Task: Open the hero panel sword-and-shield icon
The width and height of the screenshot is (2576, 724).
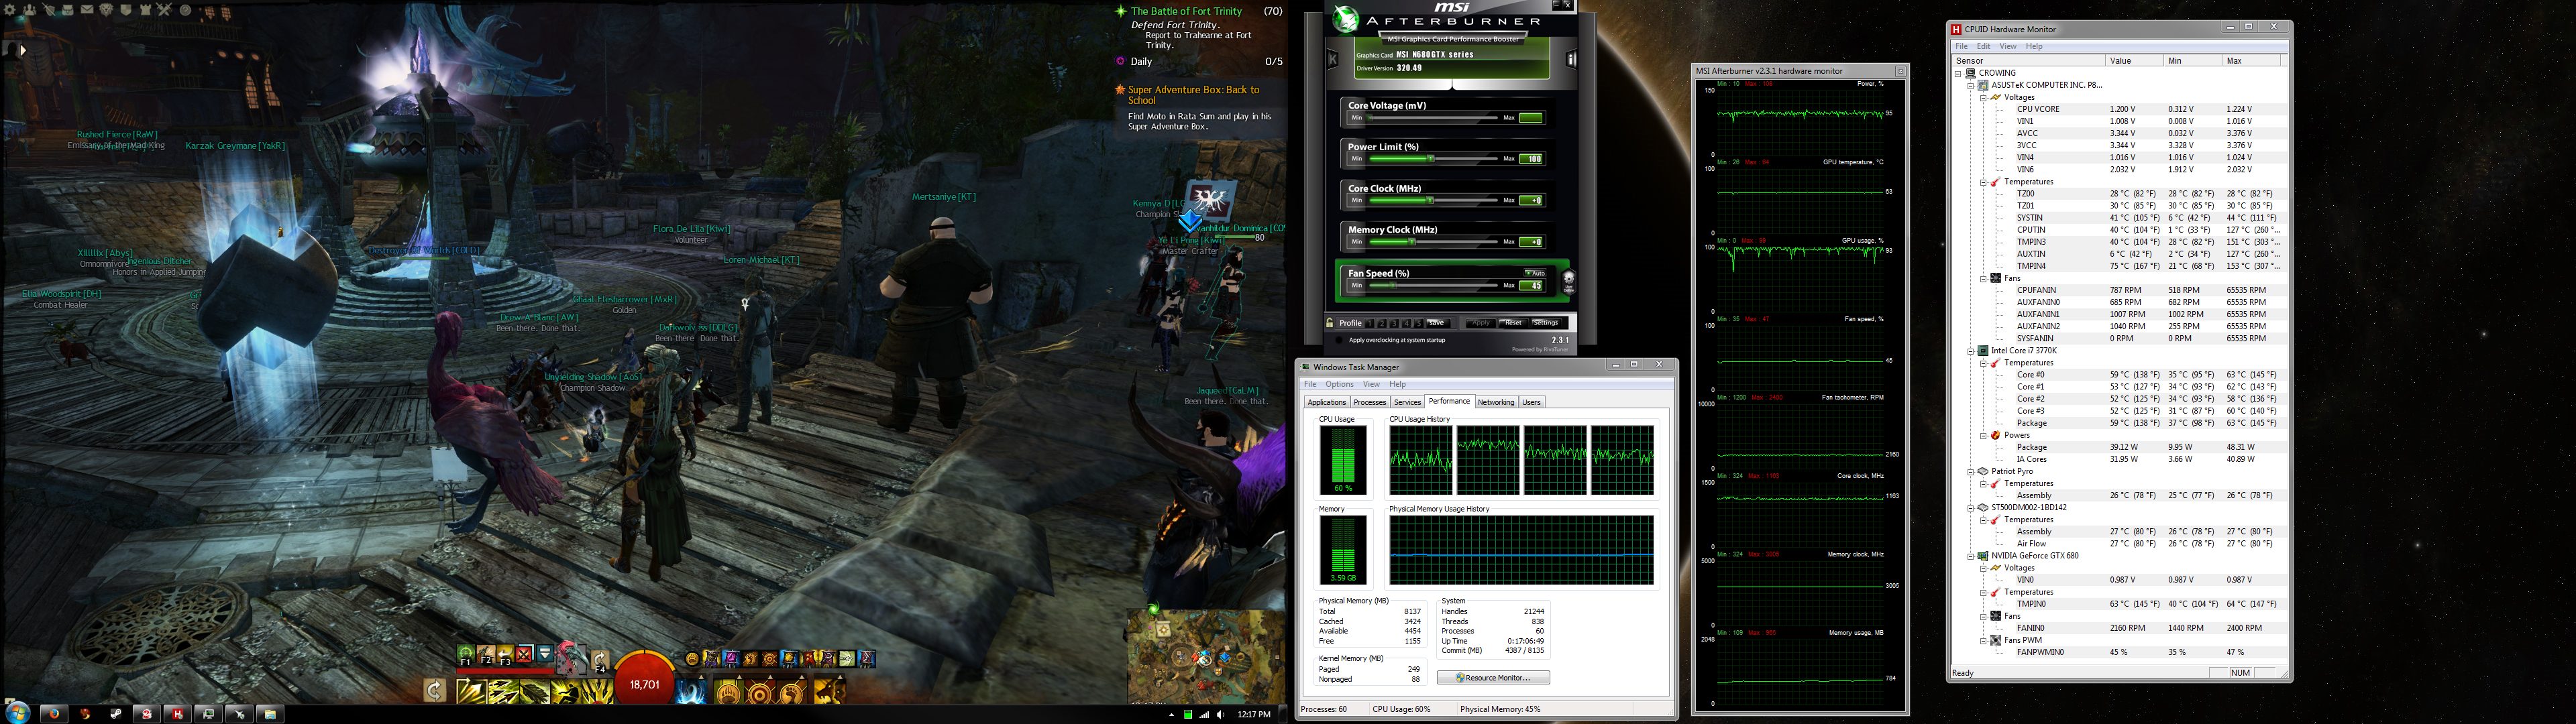Action: click(49, 10)
